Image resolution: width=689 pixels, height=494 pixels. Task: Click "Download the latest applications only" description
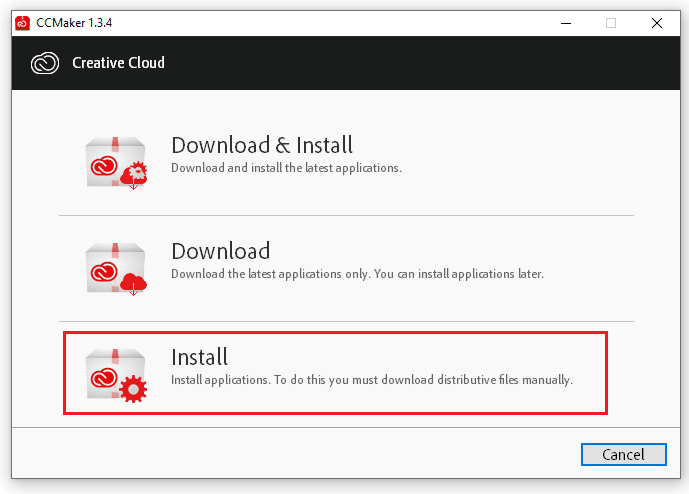click(357, 274)
